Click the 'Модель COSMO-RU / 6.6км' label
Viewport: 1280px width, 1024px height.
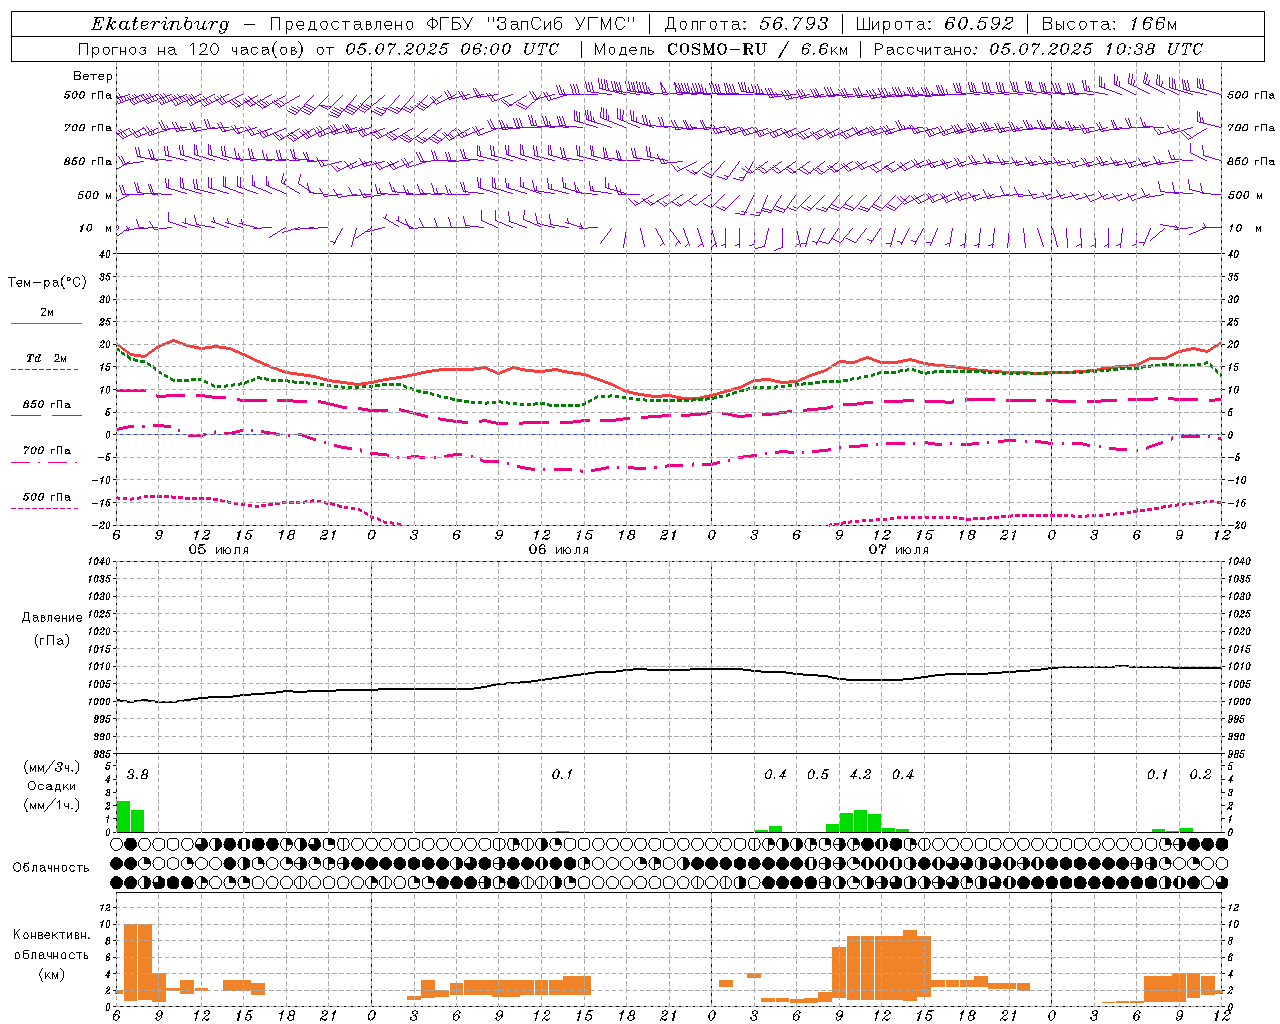[x=721, y=49]
